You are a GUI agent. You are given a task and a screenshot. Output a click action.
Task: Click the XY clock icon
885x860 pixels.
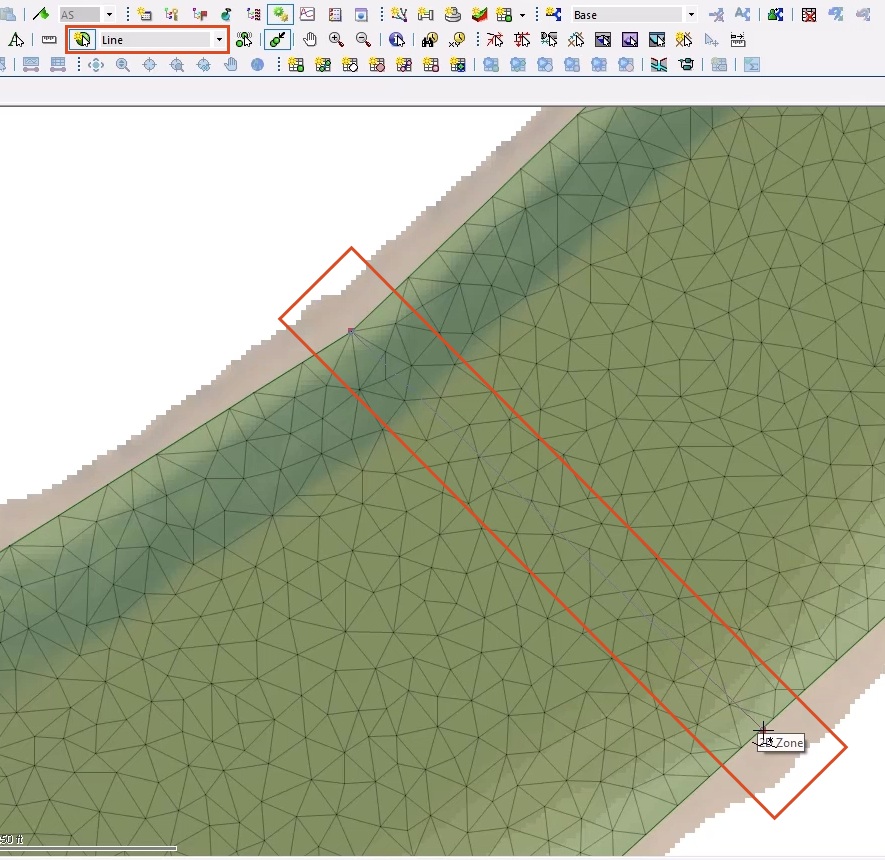click(457, 40)
